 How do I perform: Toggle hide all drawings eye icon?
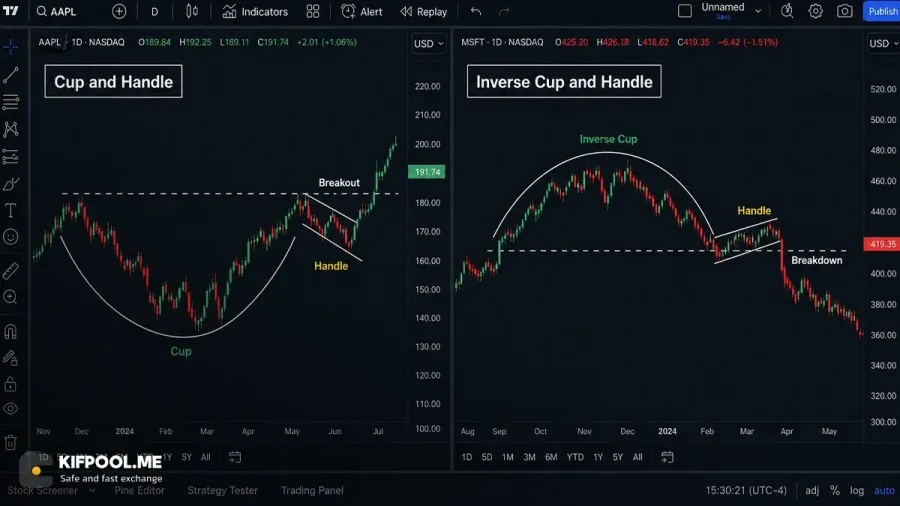[10, 409]
